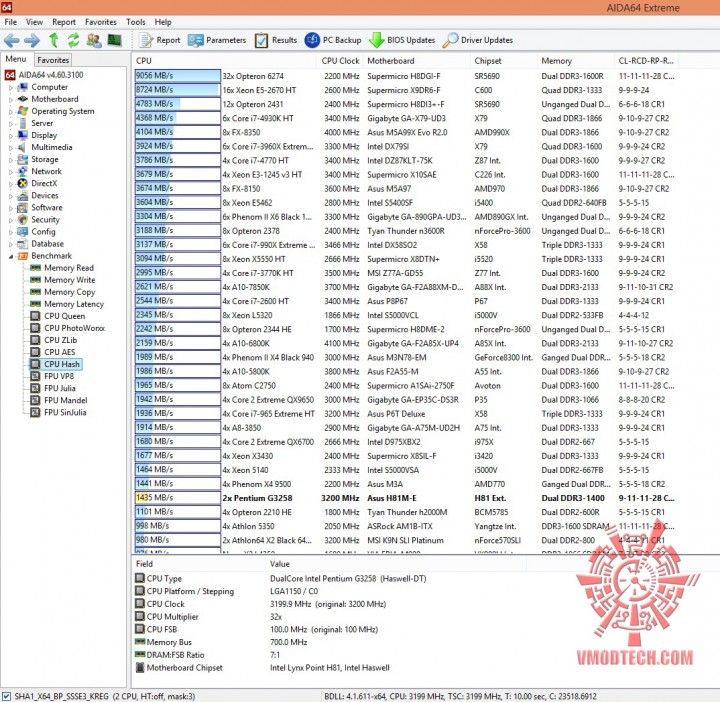Open the CPU PhotoWorxx benchmark
Viewport: 720px width, 702px height.
(x=74, y=328)
